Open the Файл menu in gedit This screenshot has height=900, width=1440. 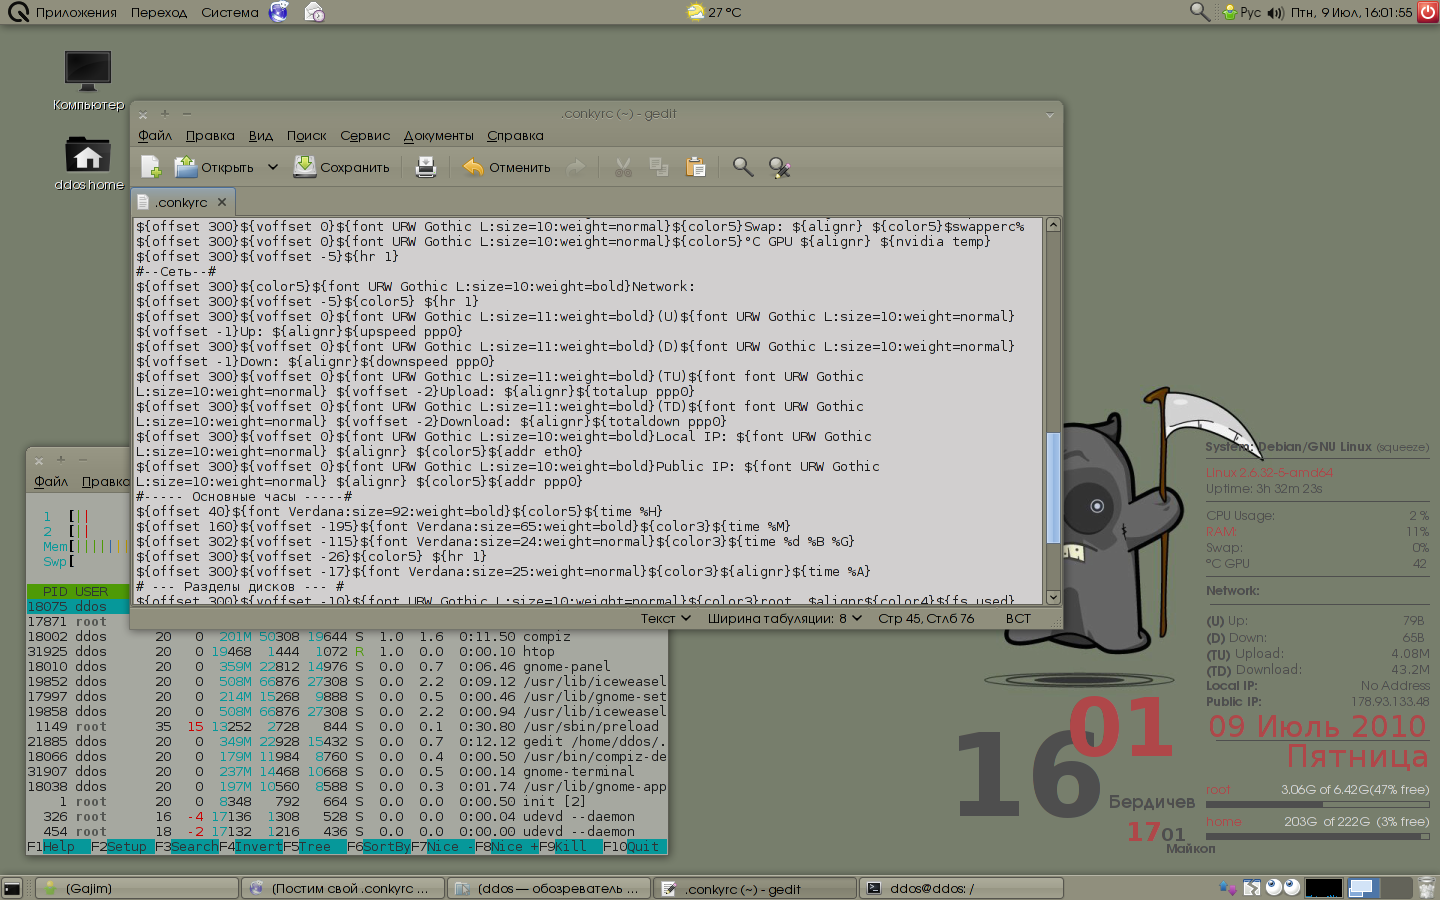point(155,135)
